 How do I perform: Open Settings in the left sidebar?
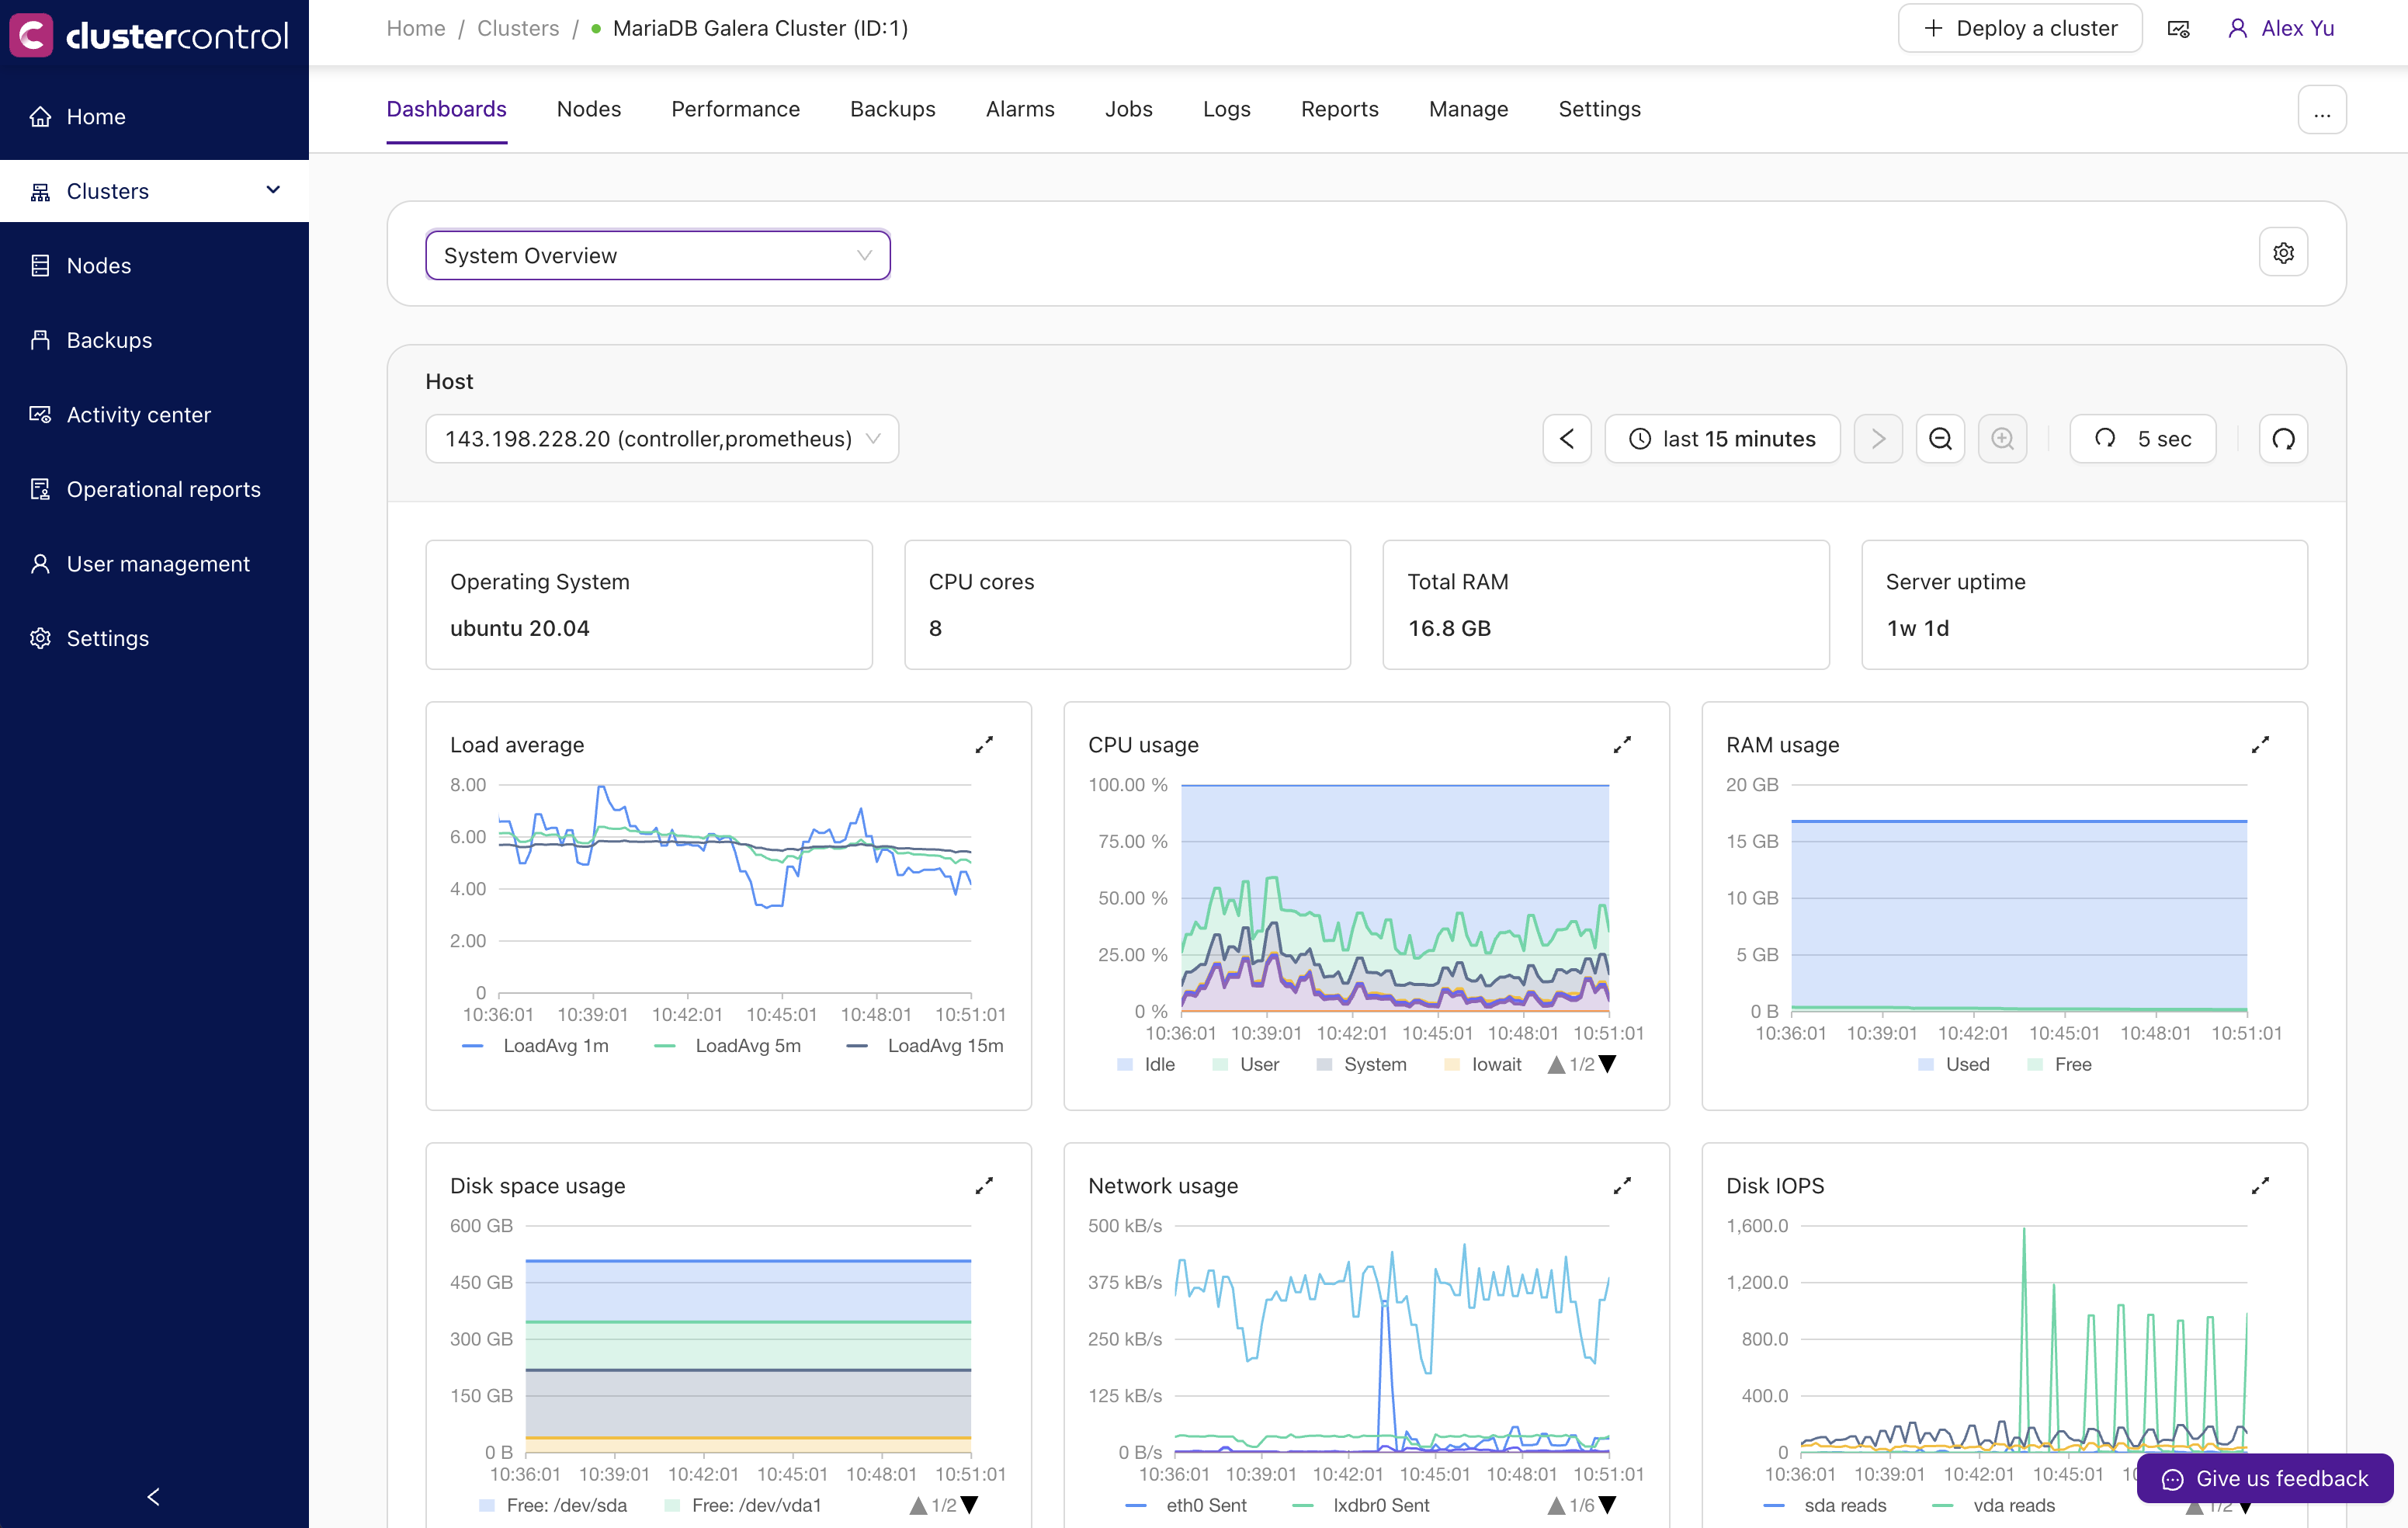coord(154,638)
